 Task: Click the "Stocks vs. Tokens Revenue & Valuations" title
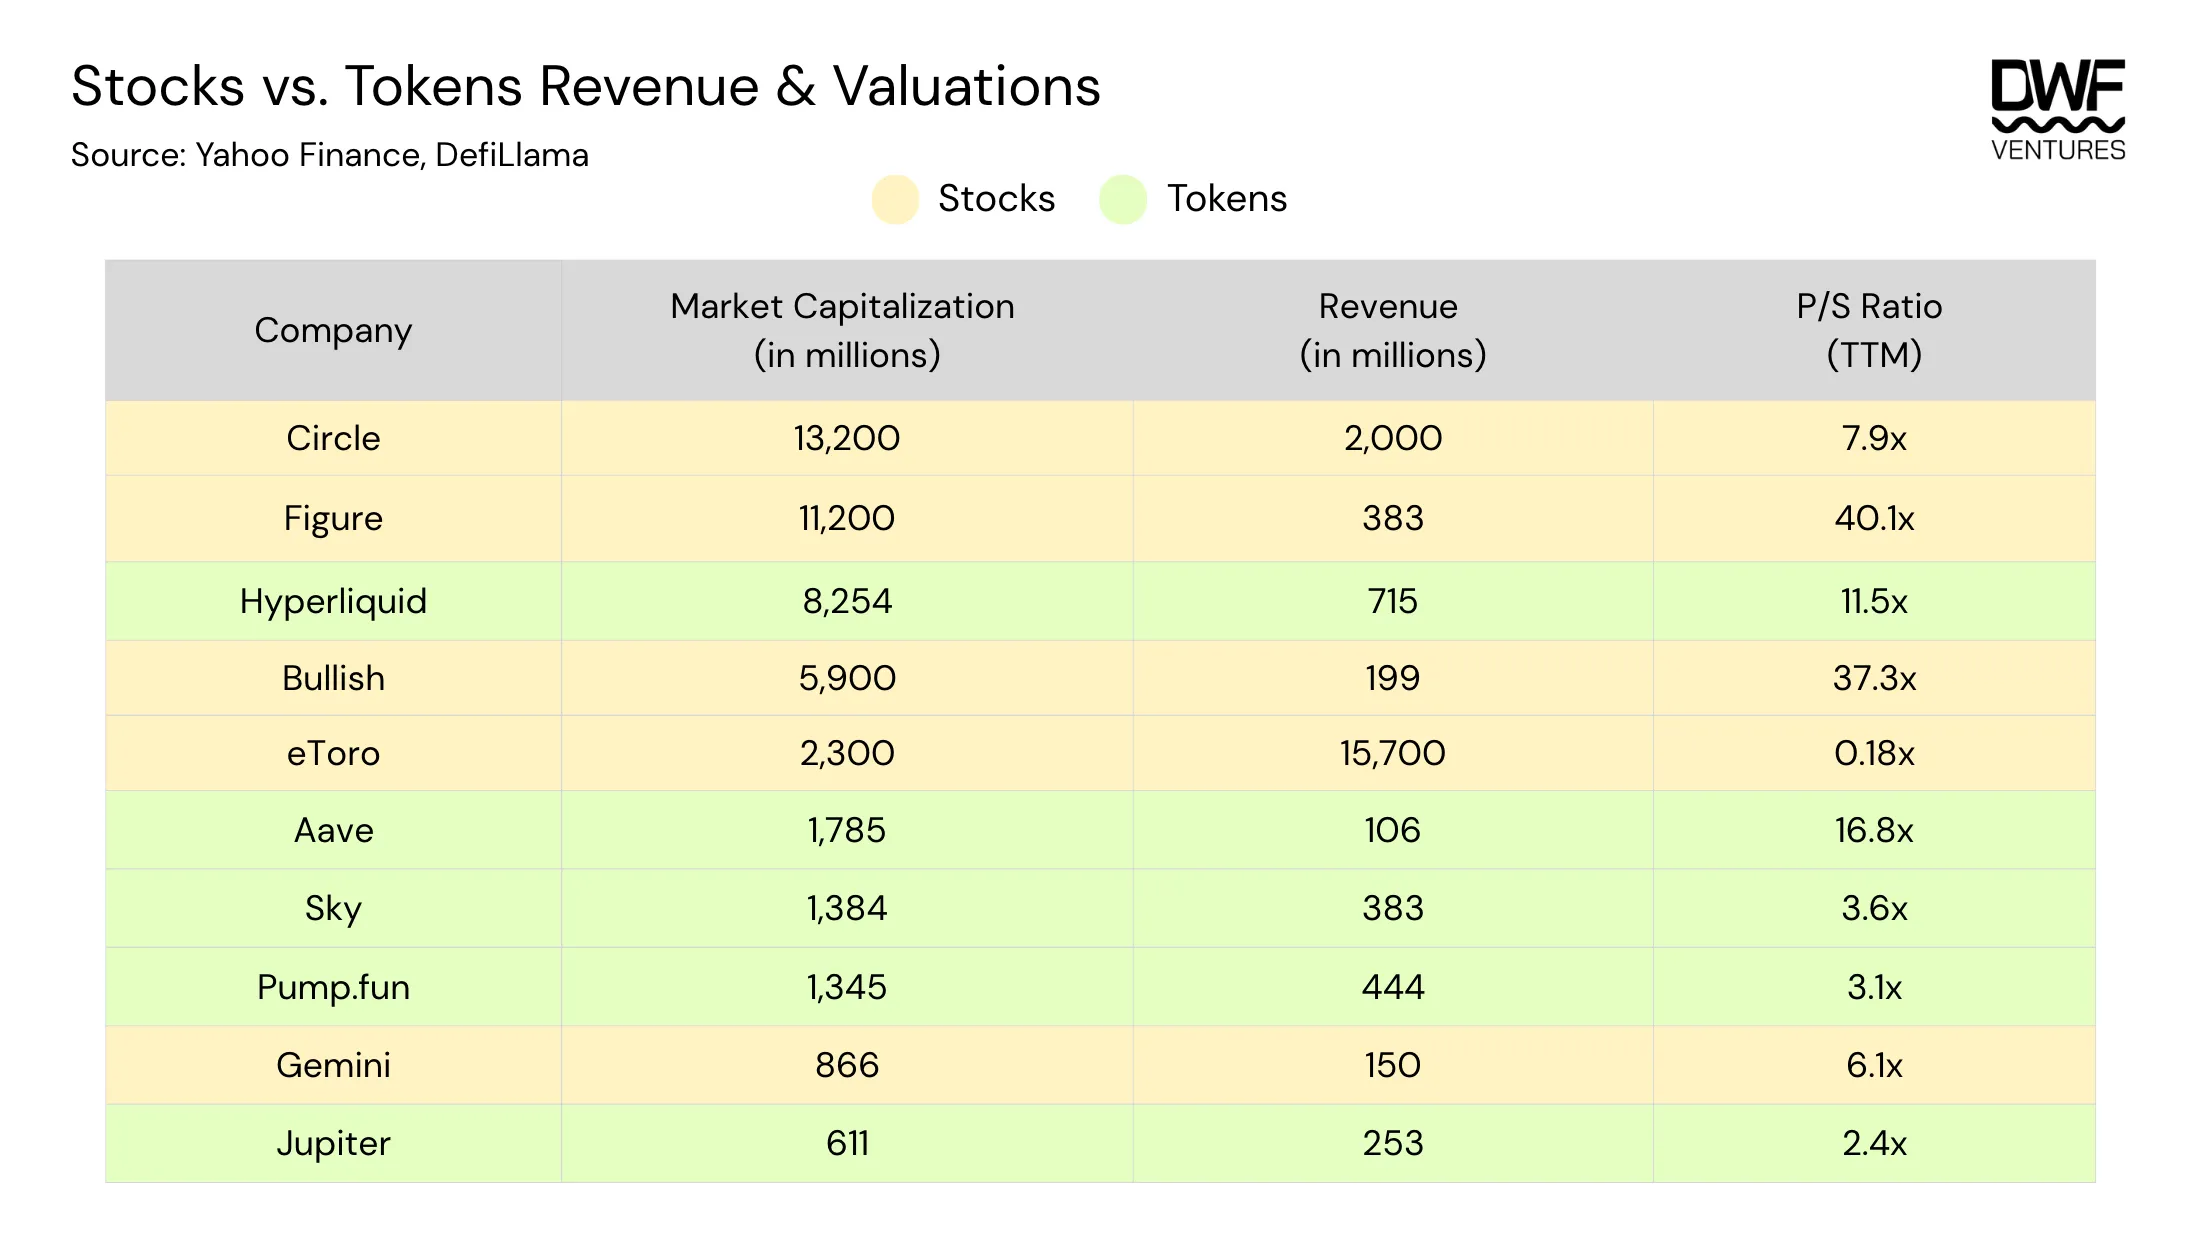click(586, 86)
